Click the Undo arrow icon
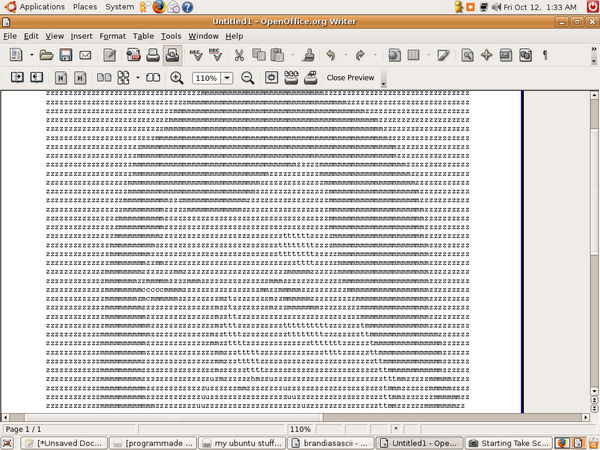Image resolution: width=600 pixels, height=450 pixels. point(331,55)
